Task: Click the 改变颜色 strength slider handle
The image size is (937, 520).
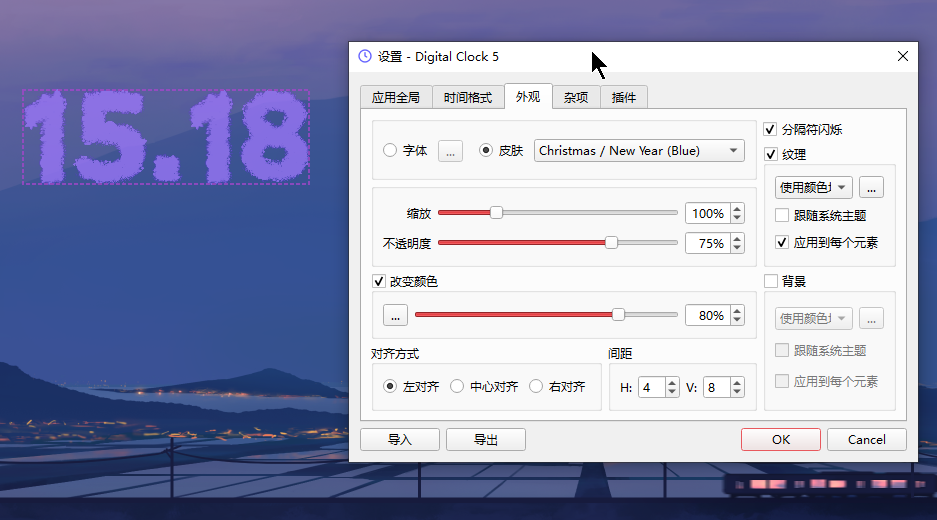Action: tap(618, 314)
